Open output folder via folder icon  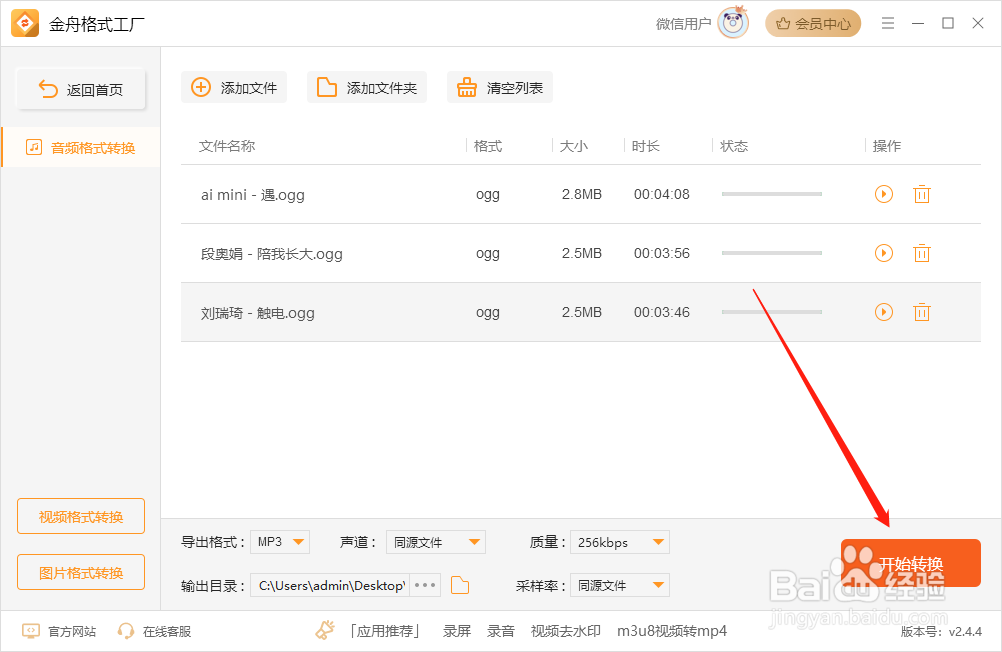(x=459, y=585)
